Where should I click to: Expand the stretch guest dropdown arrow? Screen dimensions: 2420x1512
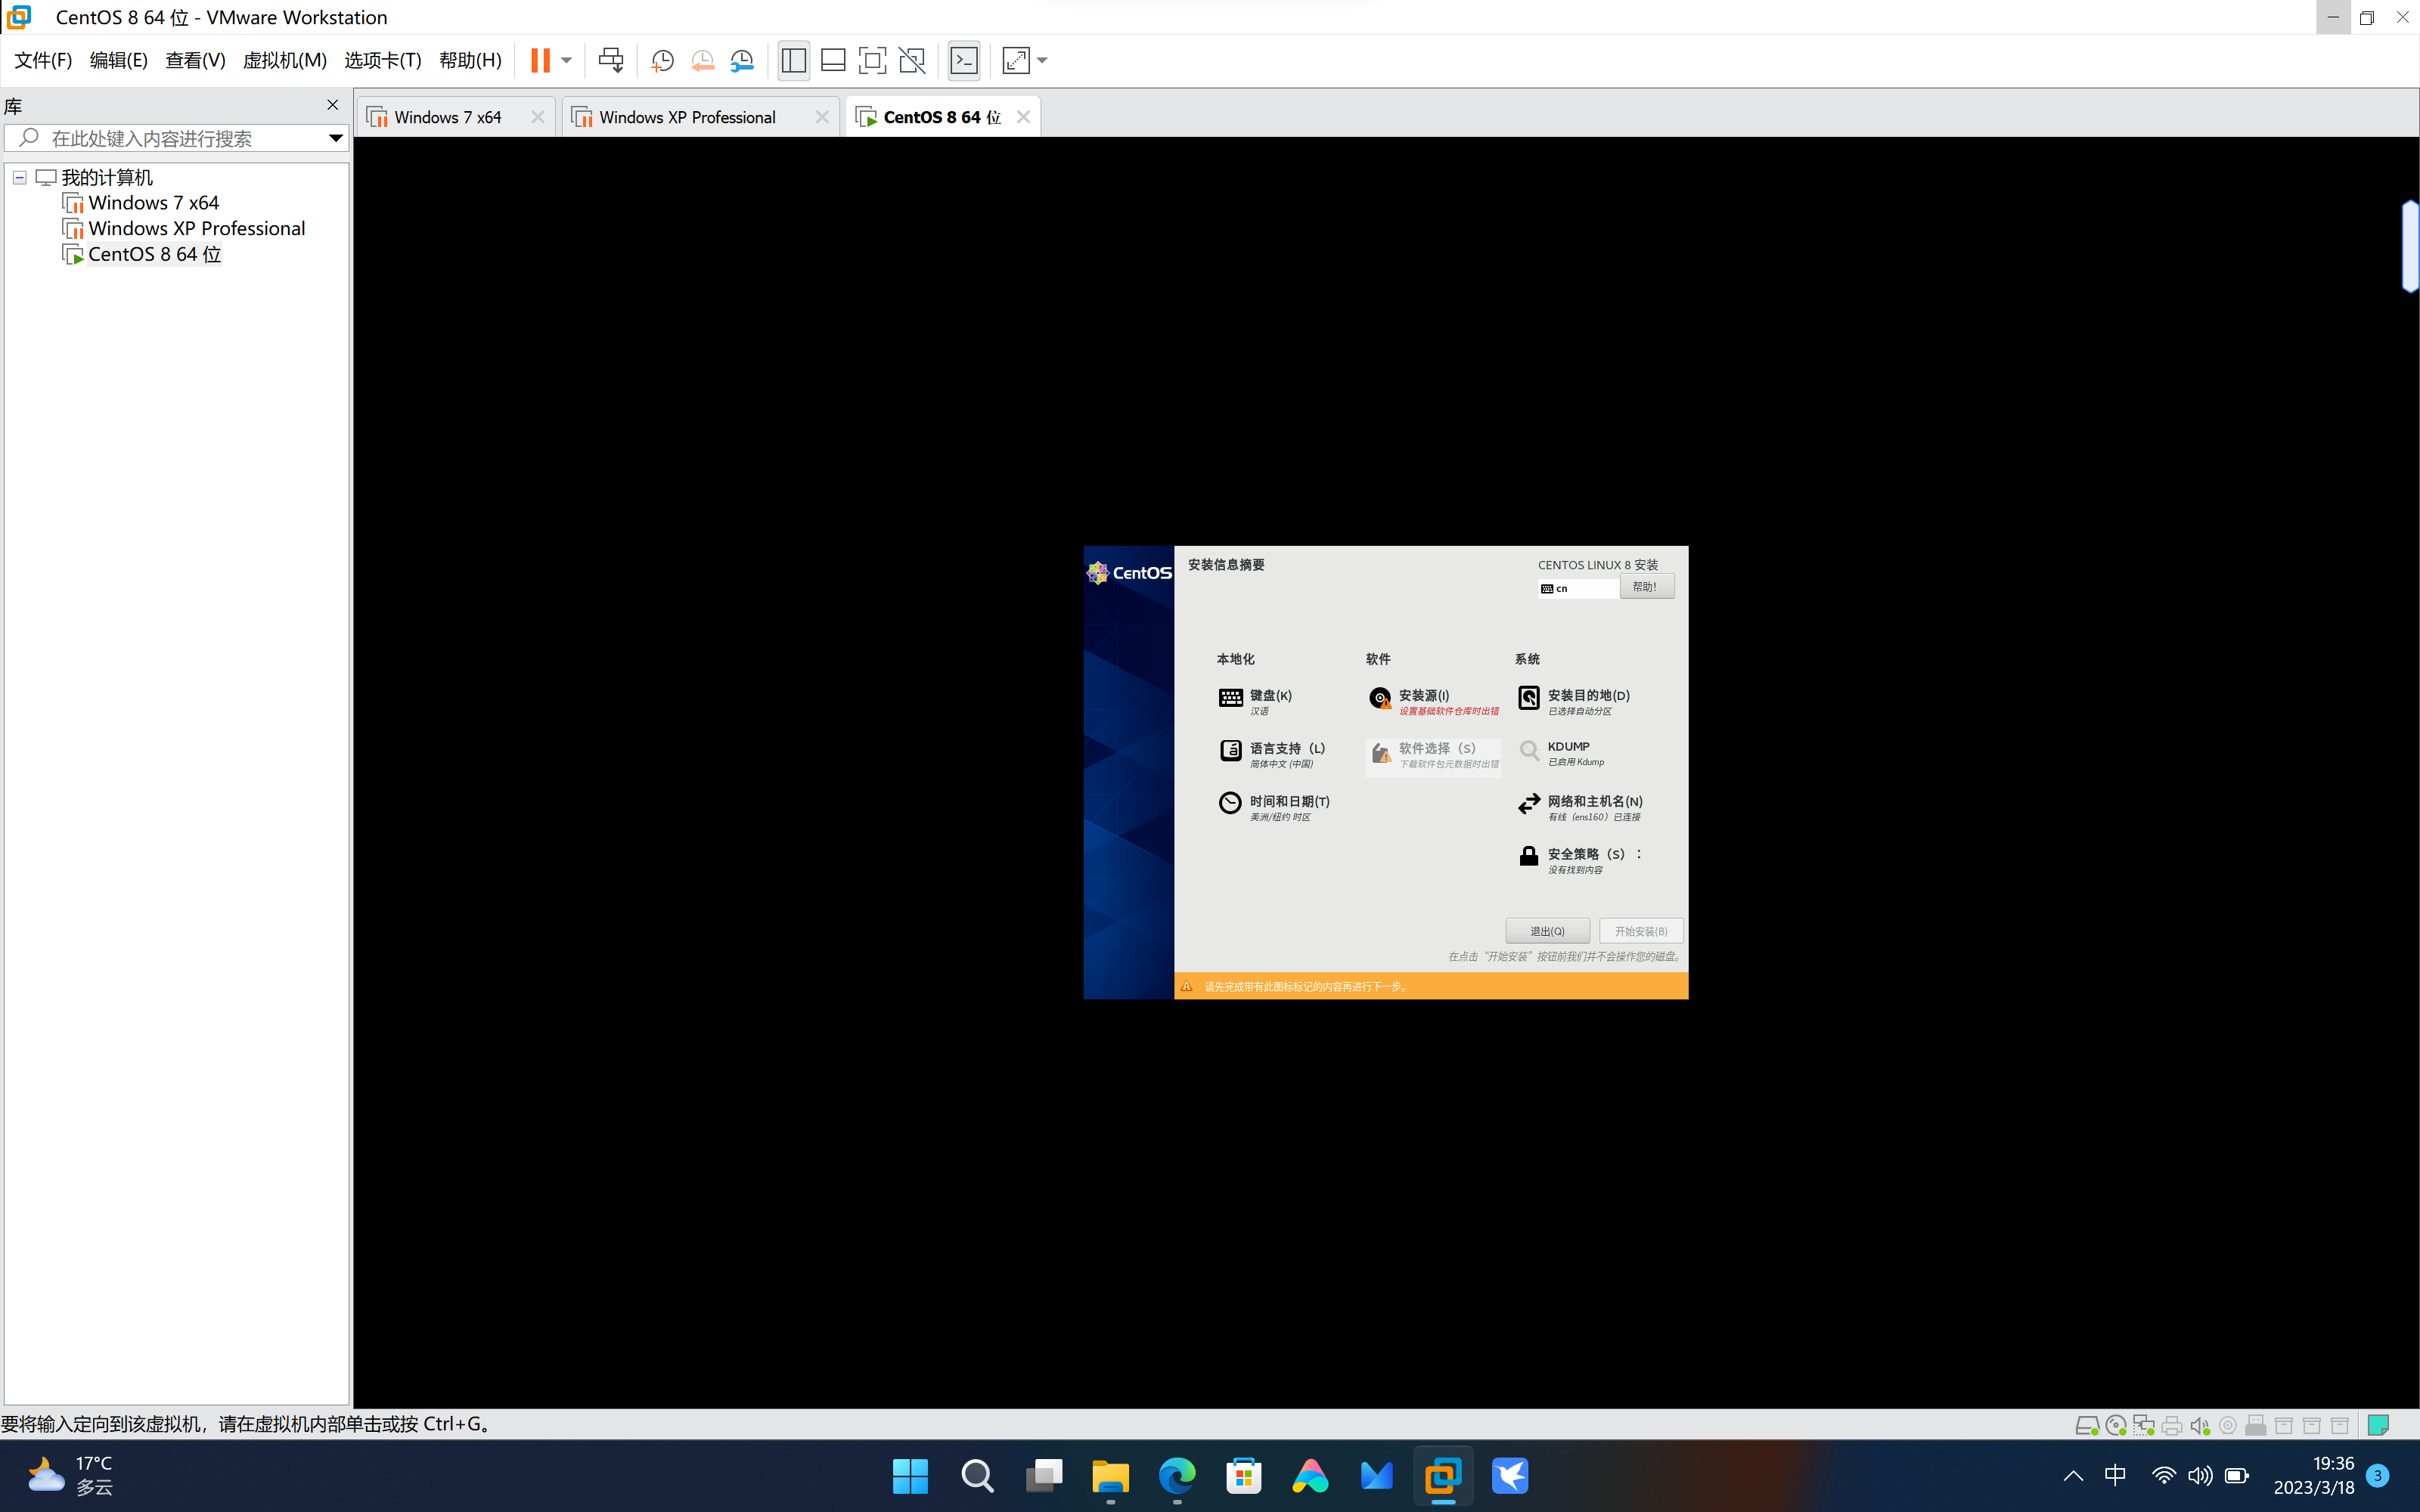tap(1042, 60)
